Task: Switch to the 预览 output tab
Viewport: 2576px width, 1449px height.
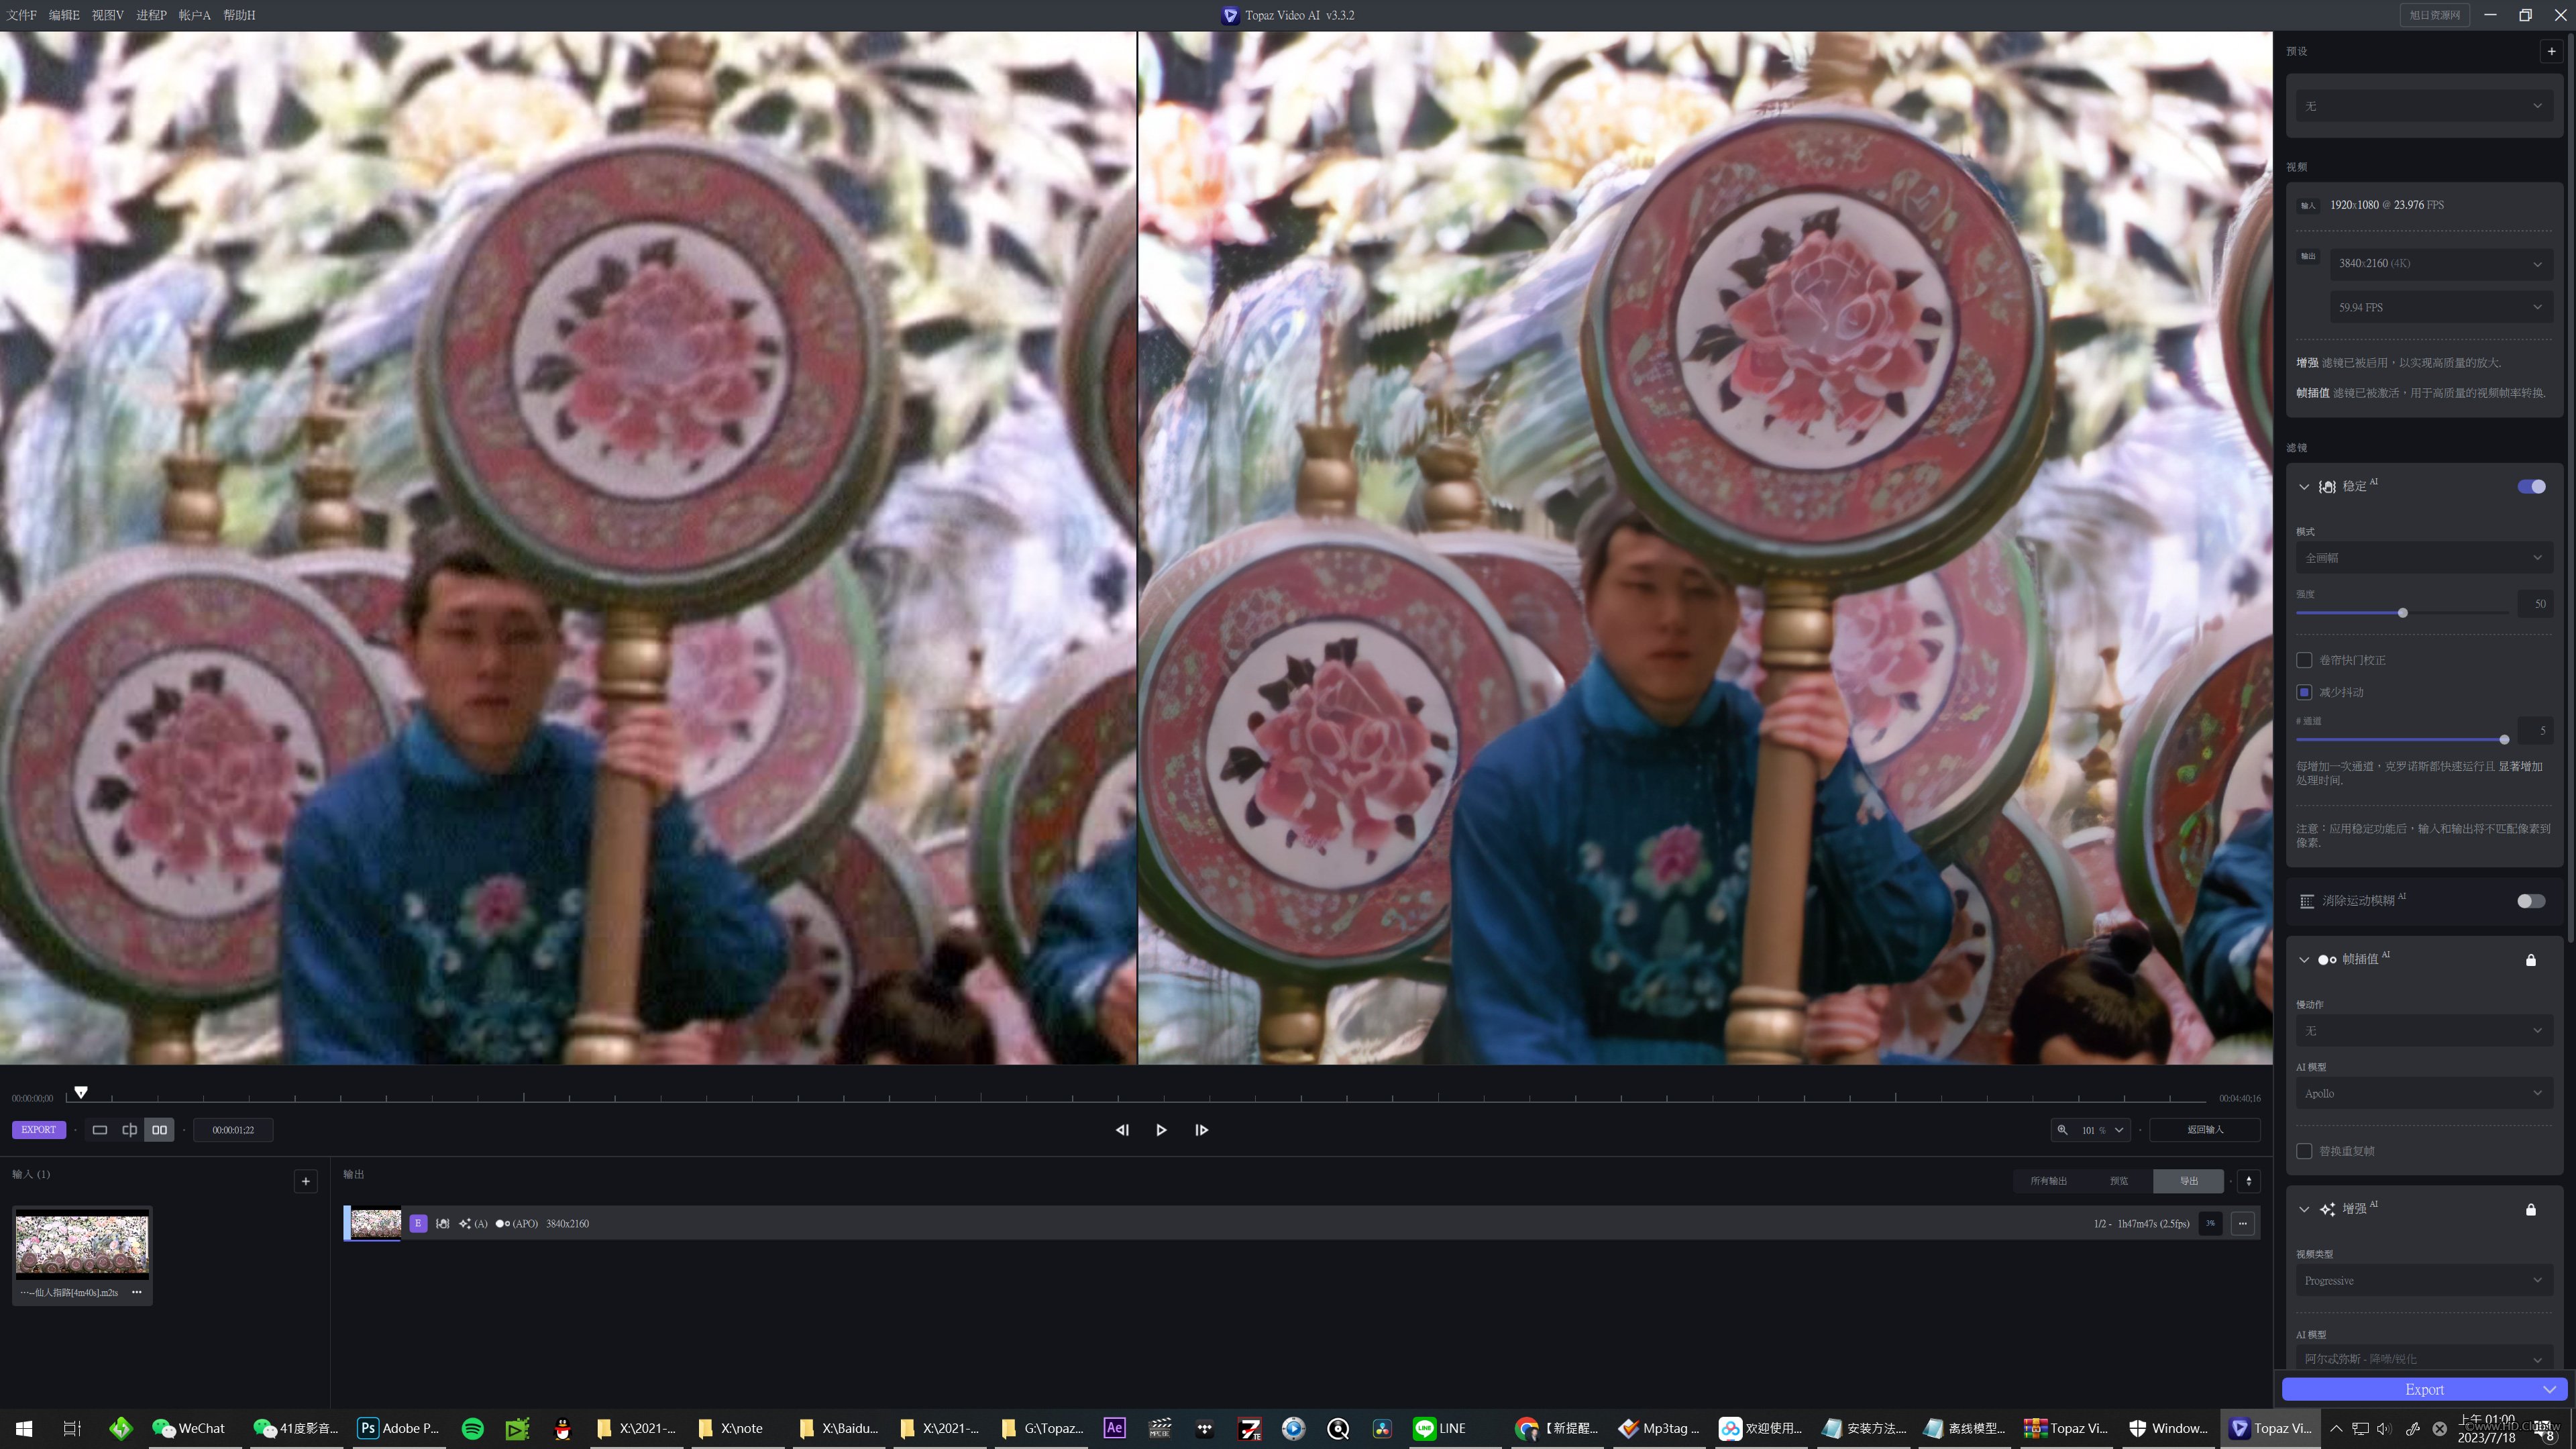Action: pyautogui.click(x=2119, y=1181)
